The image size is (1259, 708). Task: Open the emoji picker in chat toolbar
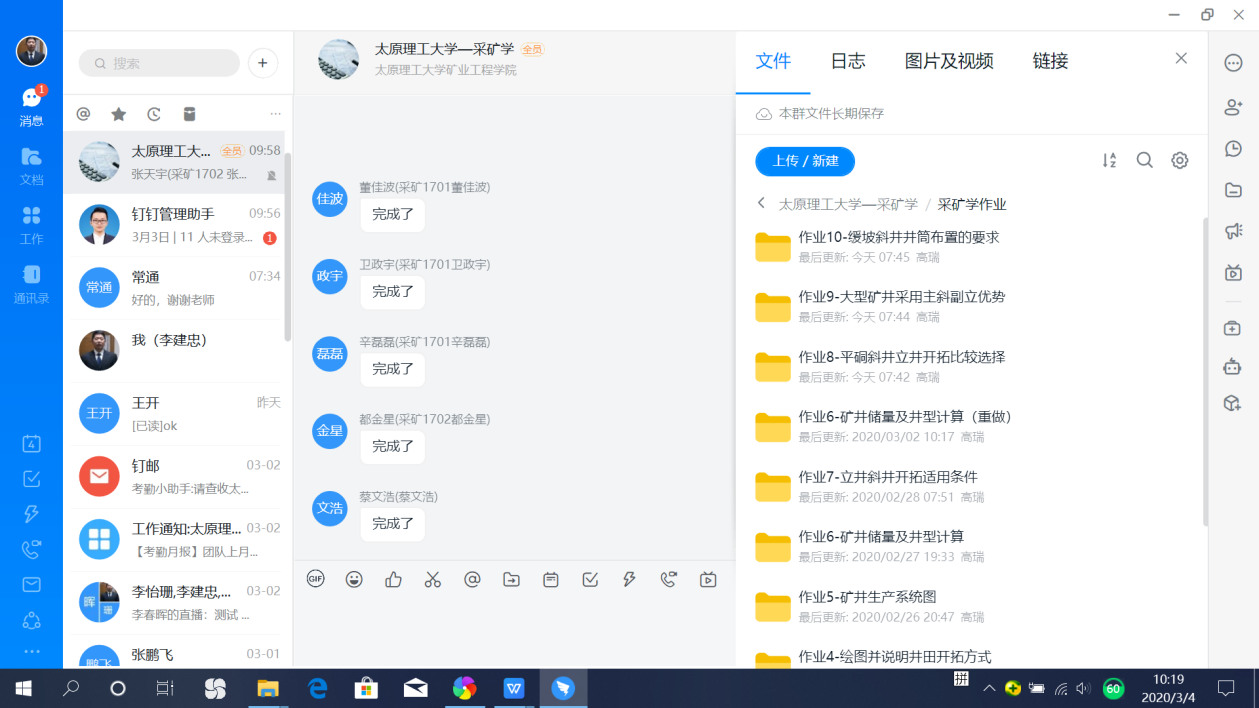(354, 579)
